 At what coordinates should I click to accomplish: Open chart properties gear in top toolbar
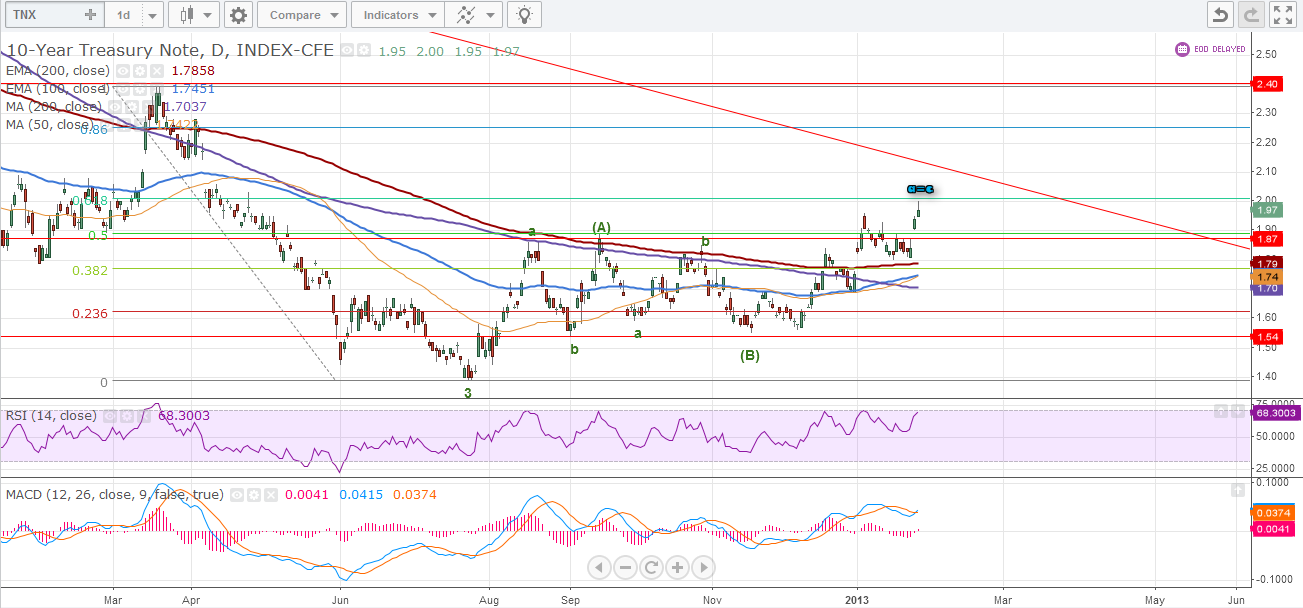click(238, 15)
